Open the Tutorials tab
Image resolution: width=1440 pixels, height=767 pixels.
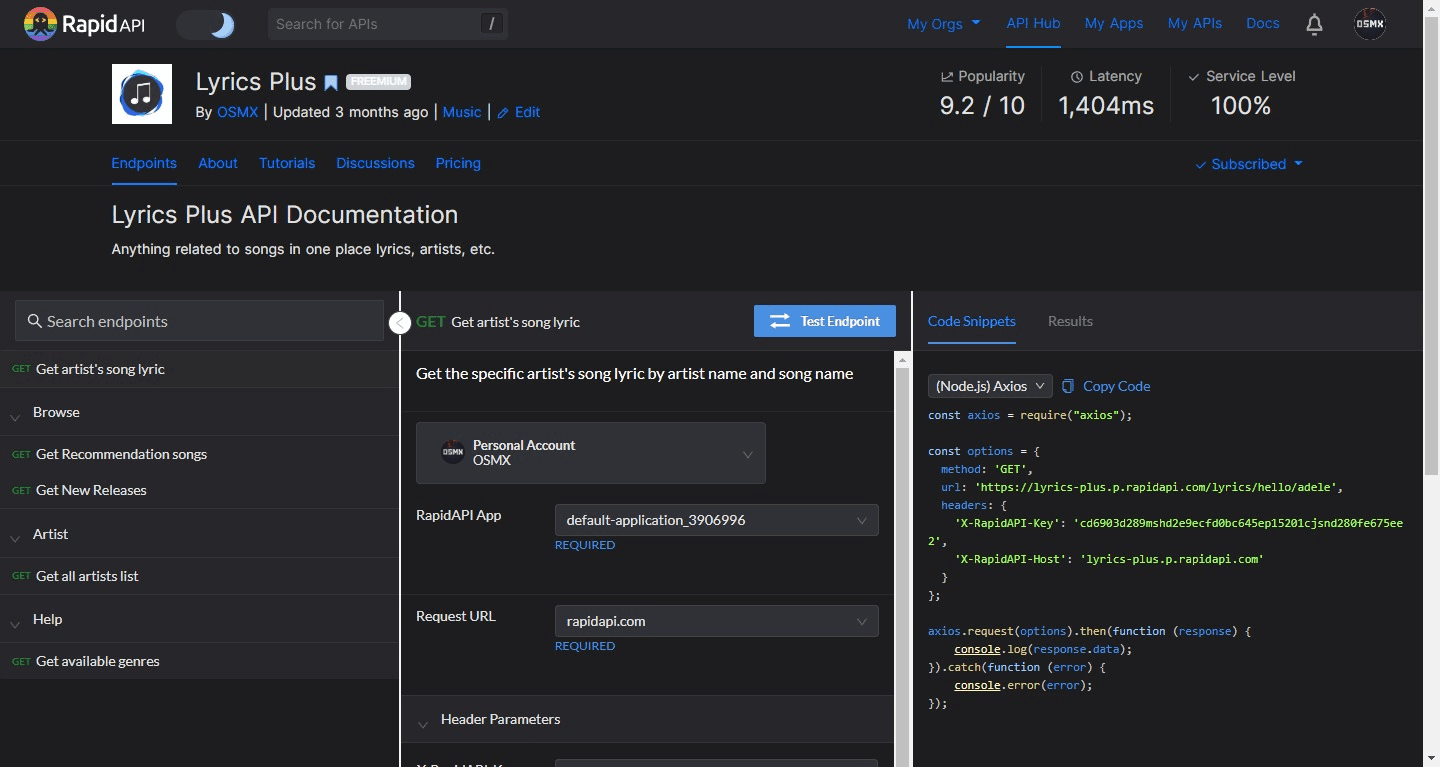pos(287,163)
